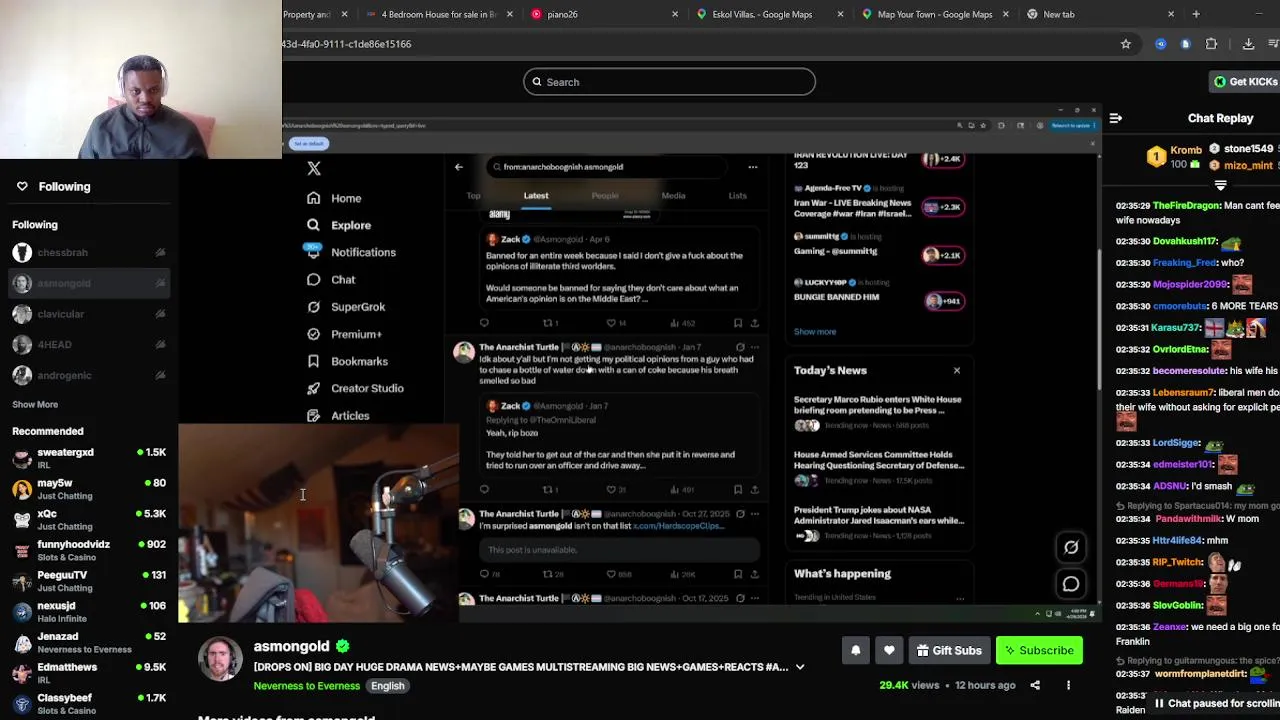Click the notification bell button for asmongold
Screen dimensions: 1280x720
pyautogui.click(x=855, y=650)
